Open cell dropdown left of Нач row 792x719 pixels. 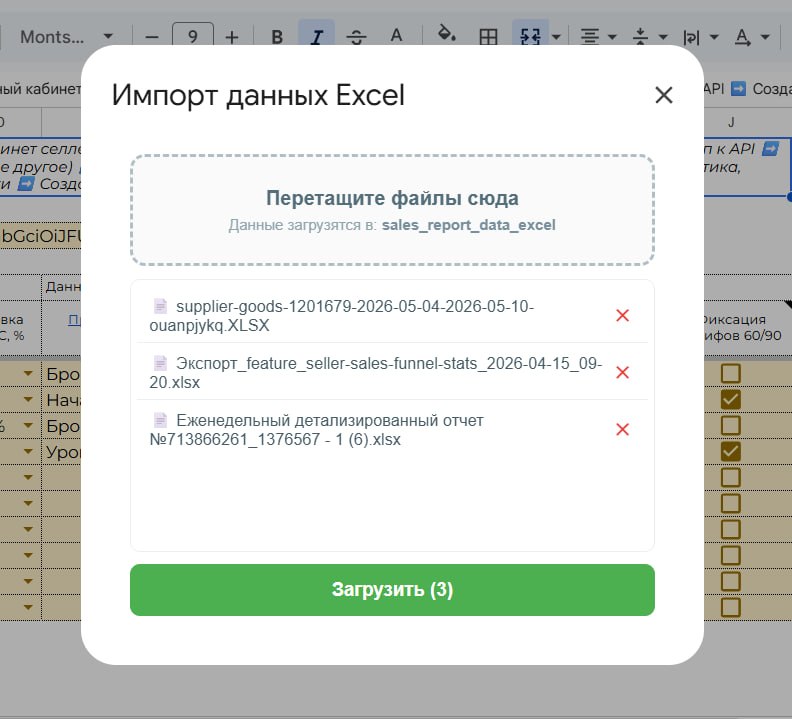coord(28,399)
